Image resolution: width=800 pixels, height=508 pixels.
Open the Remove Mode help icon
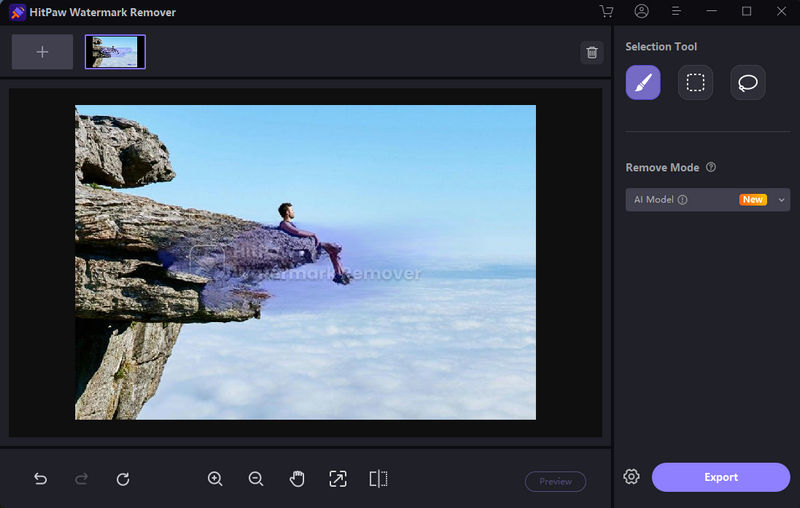pos(711,167)
